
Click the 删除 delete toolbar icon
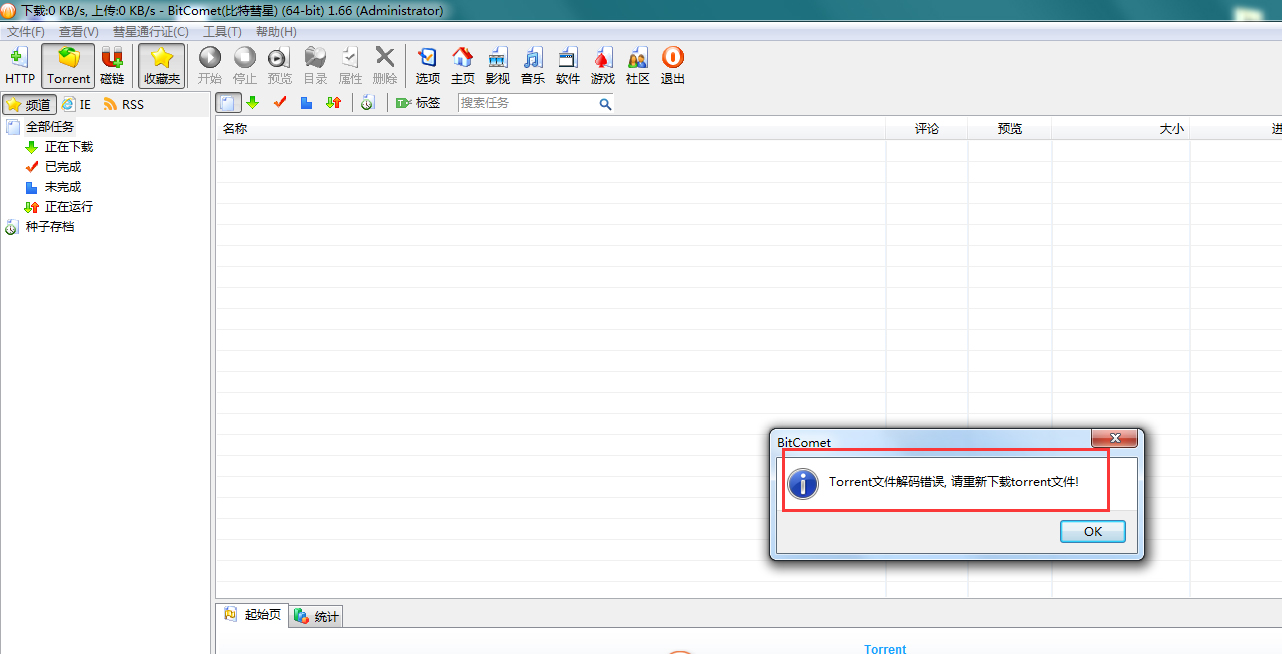tap(385, 65)
